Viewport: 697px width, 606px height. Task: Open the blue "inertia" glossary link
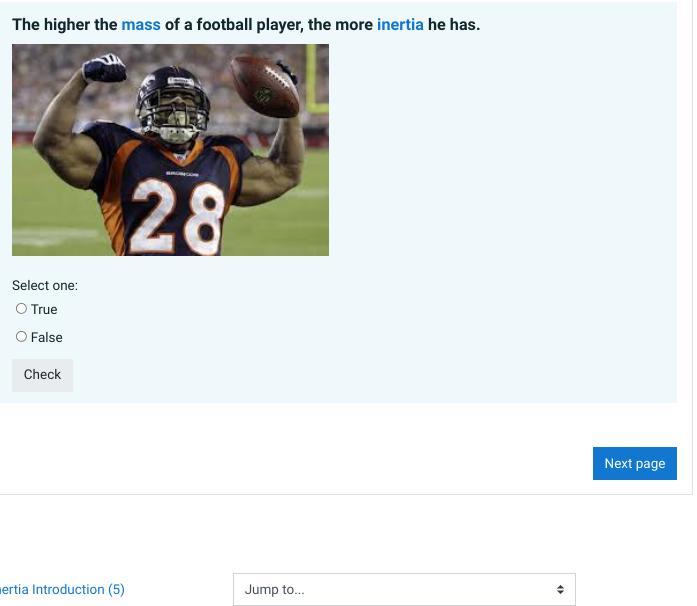point(400,24)
